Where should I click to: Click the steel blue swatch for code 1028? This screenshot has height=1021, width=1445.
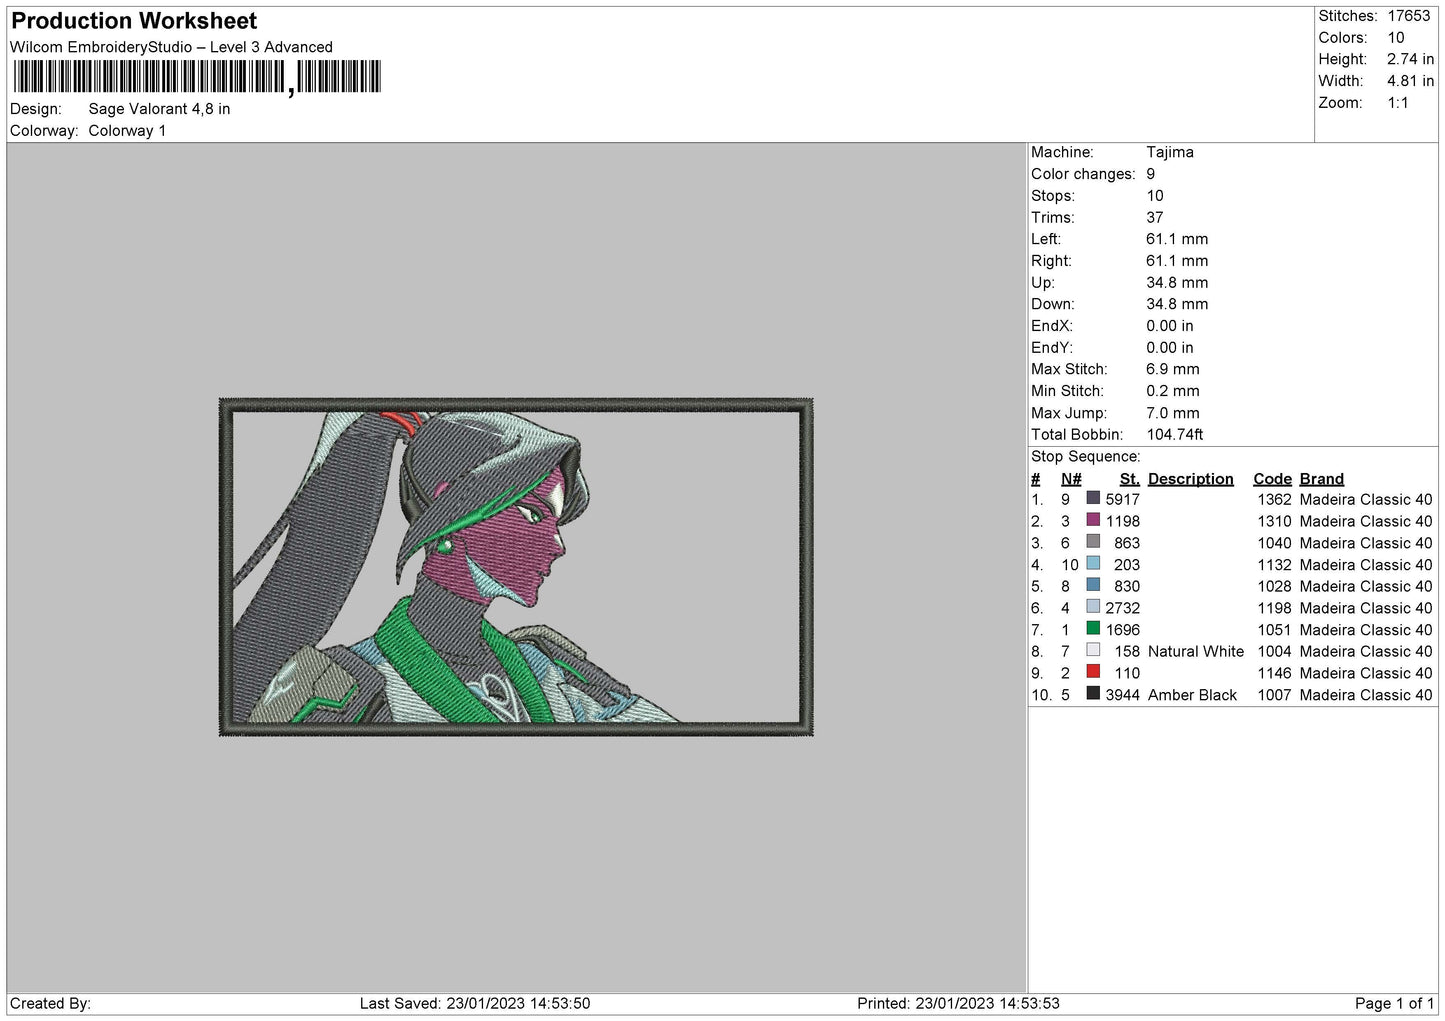(x=1093, y=585)
